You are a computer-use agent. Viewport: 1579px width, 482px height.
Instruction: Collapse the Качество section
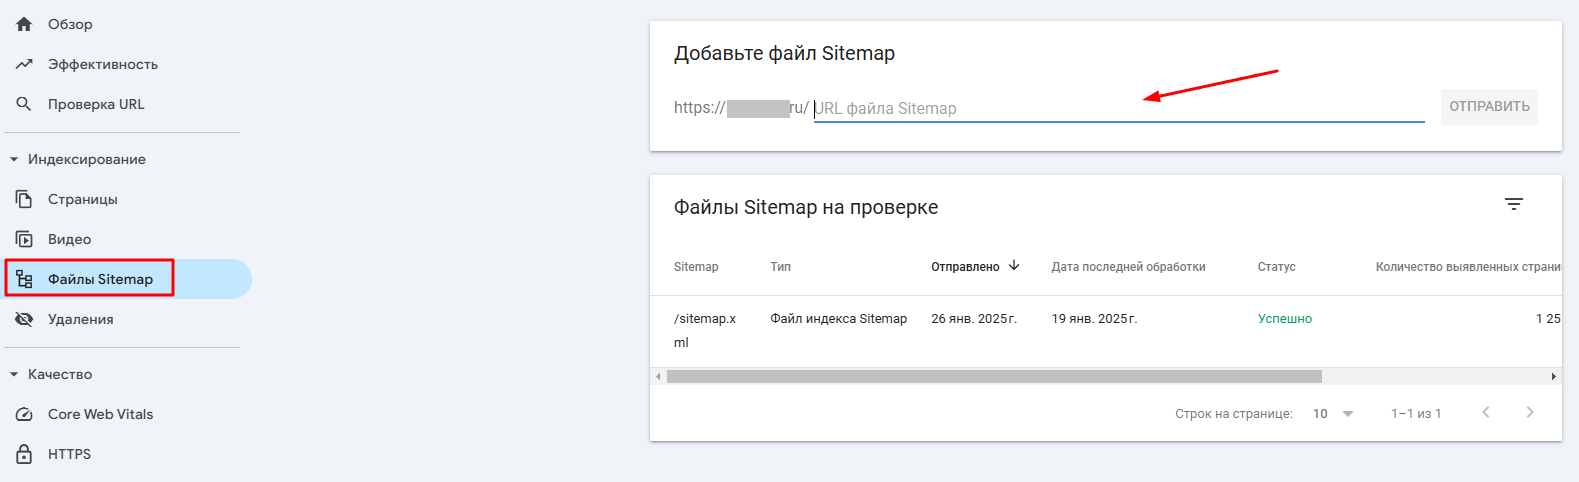(x=14, y=374)
